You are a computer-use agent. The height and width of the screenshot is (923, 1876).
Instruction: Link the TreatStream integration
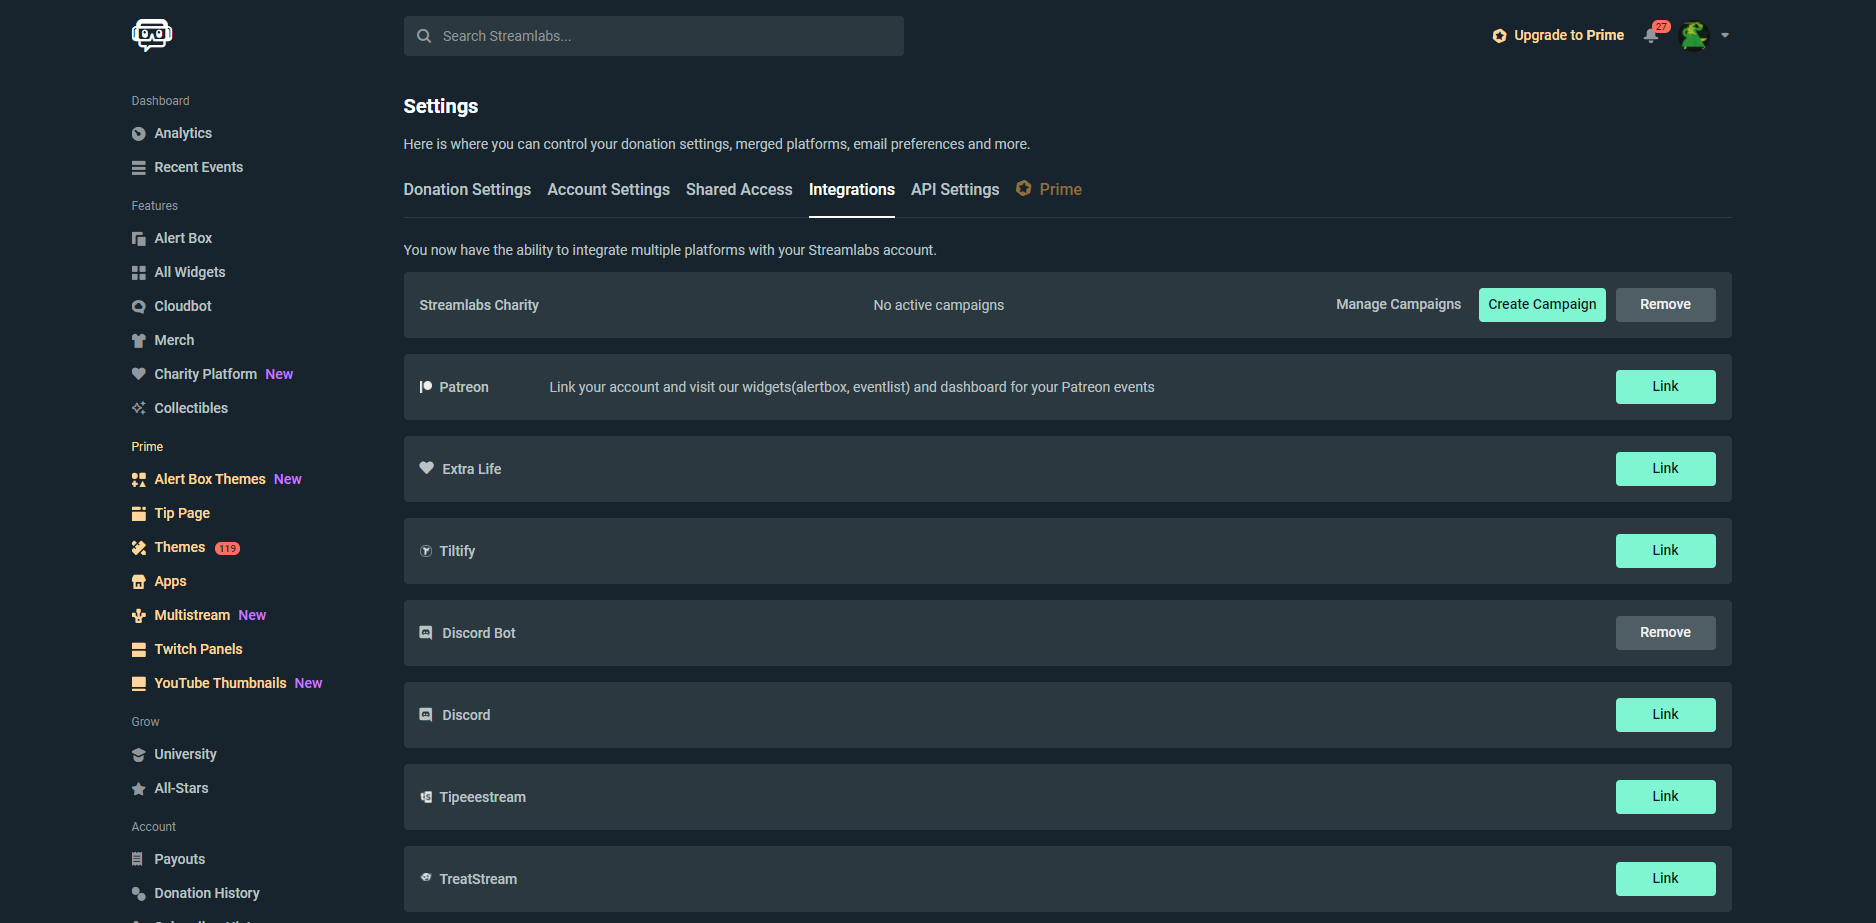pyautogui.click(x=1666, y=879)
